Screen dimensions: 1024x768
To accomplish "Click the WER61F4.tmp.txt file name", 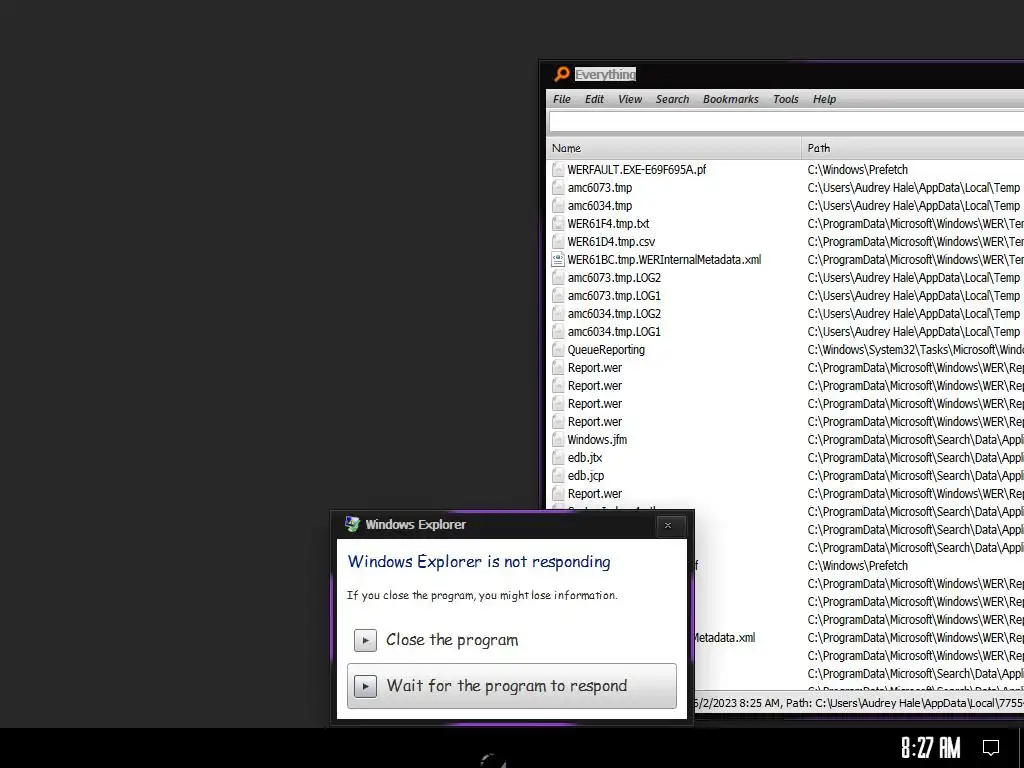I will pyautogui.click(x=608, y=224).
